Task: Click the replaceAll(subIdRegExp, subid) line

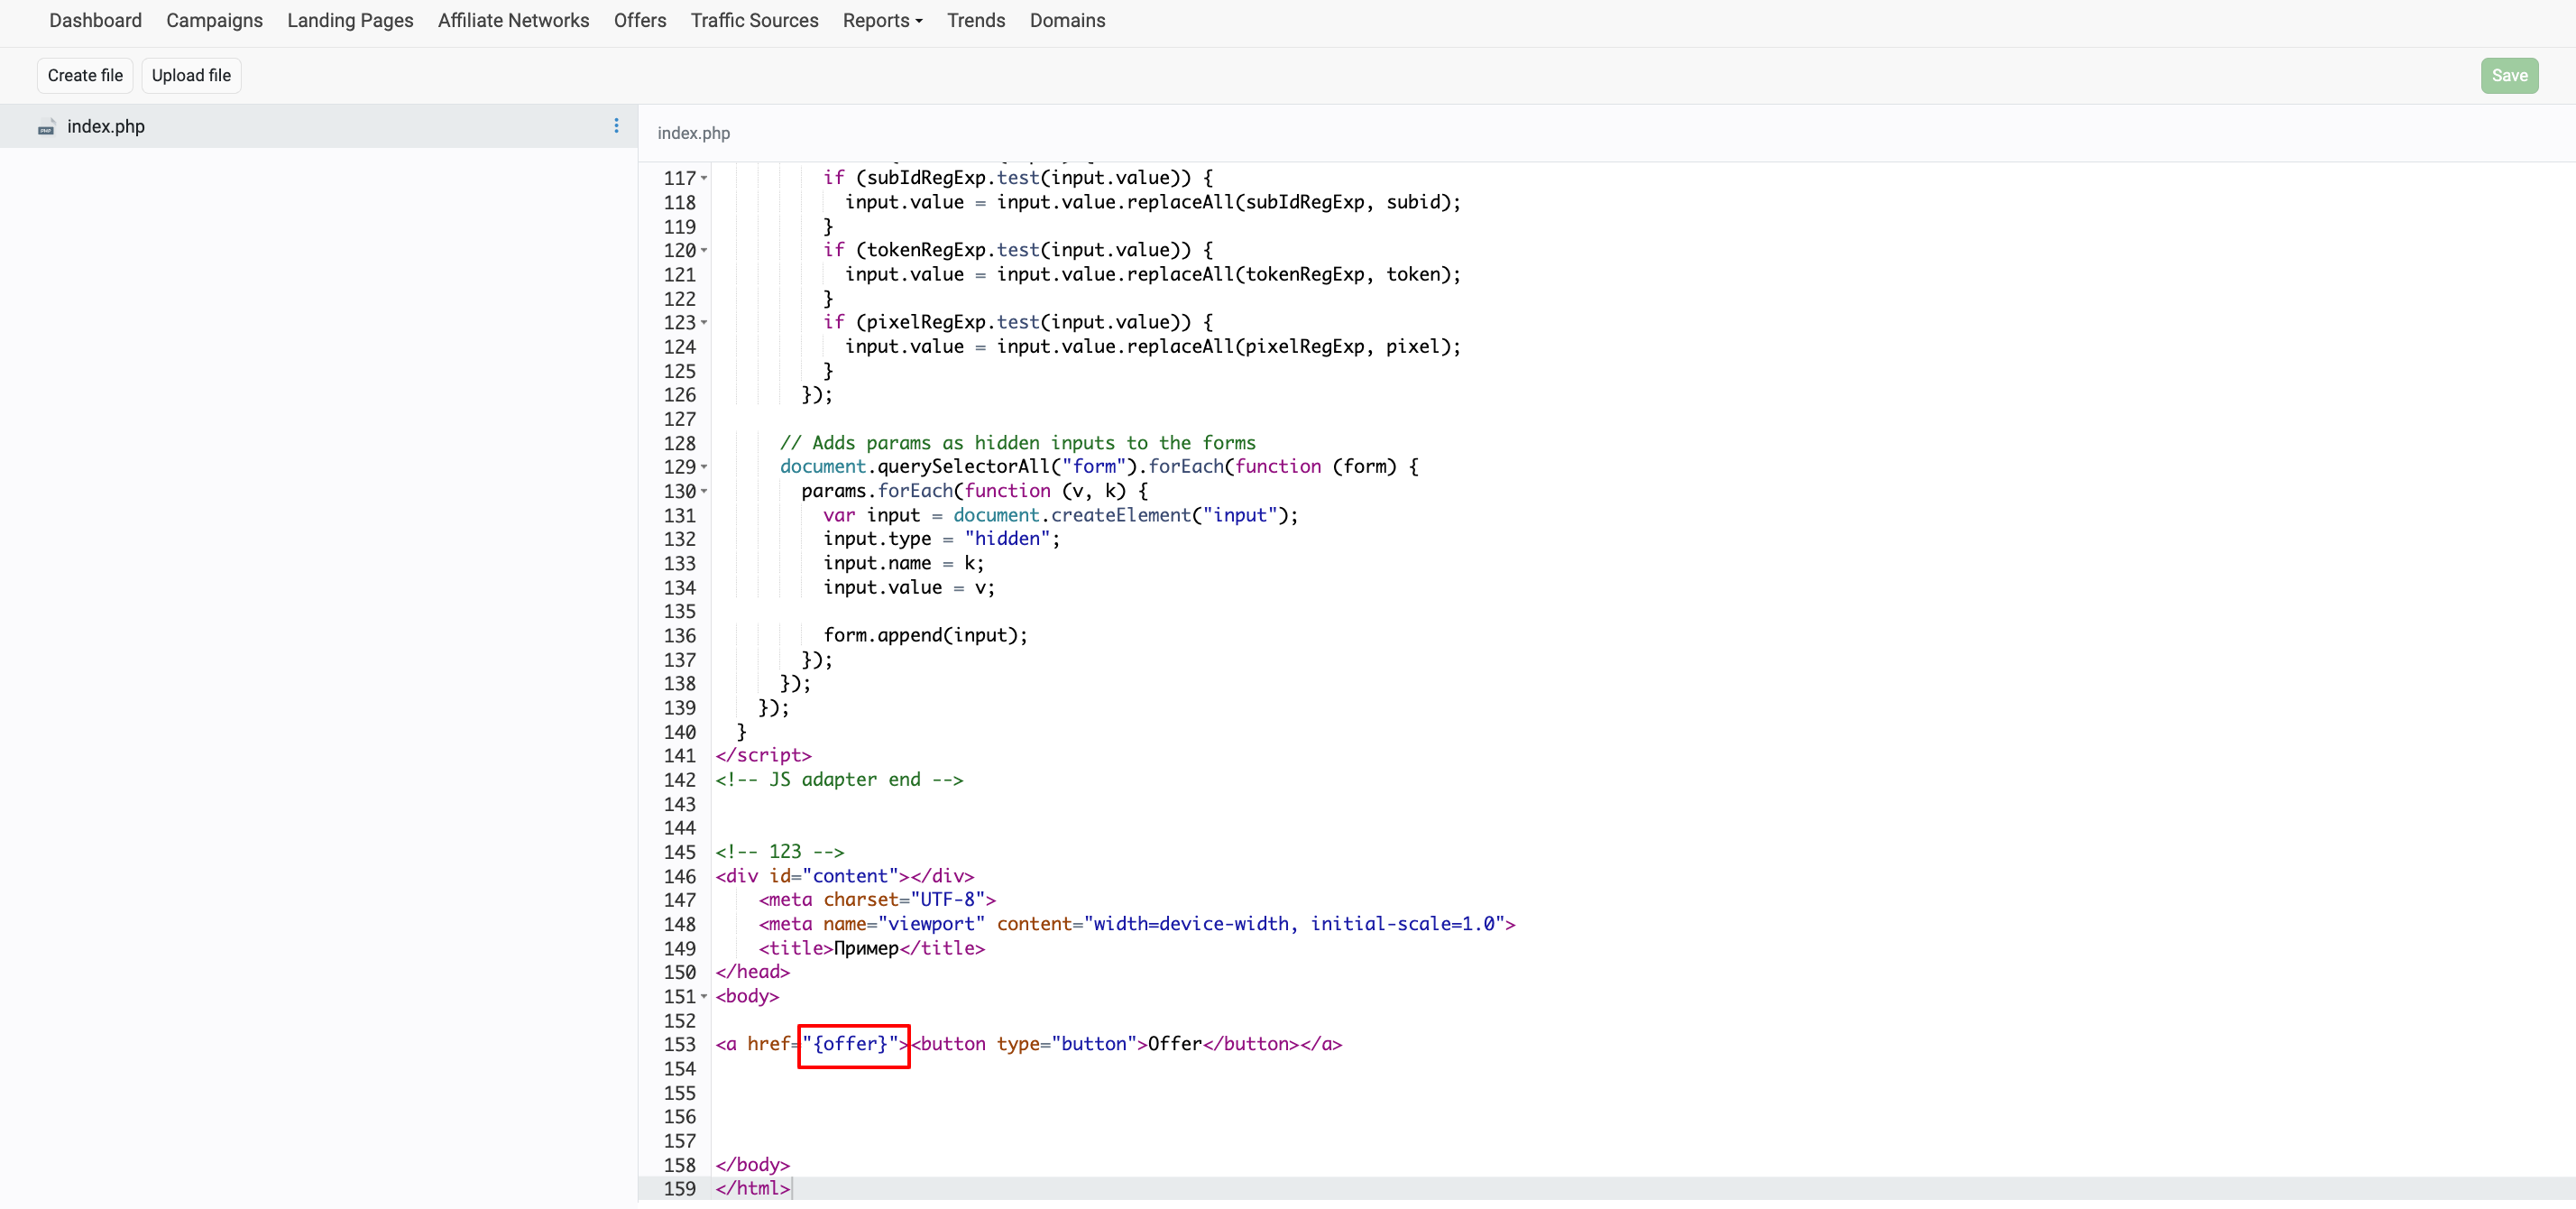Action: [x=1152, y=202]
